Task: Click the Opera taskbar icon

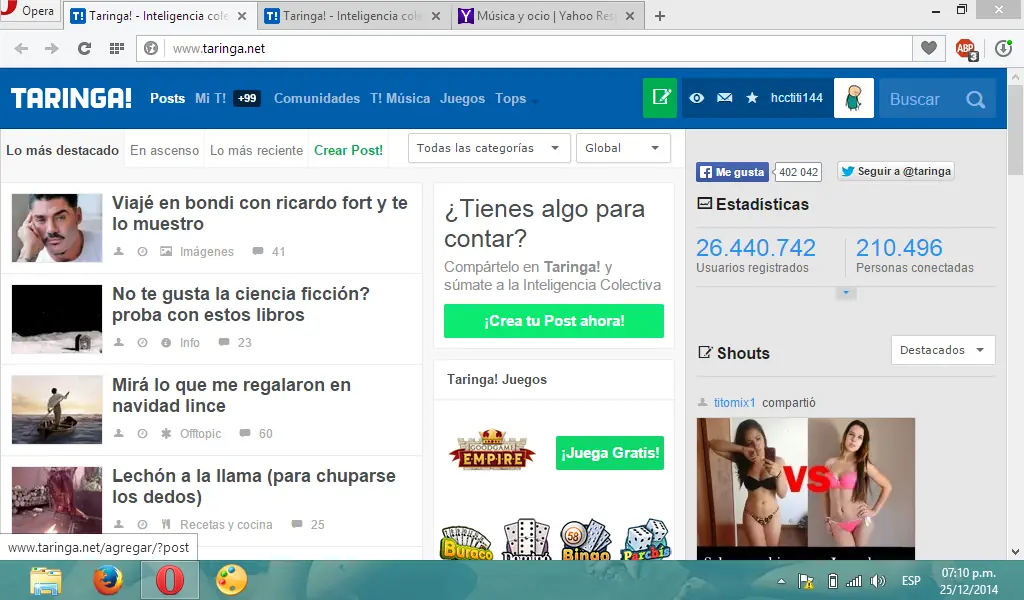Action: click(x=169, y=580)
